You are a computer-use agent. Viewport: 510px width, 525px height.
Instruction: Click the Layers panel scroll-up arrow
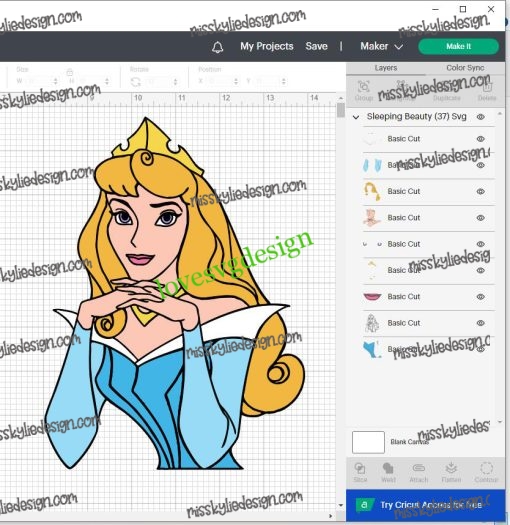pos(500,114)
